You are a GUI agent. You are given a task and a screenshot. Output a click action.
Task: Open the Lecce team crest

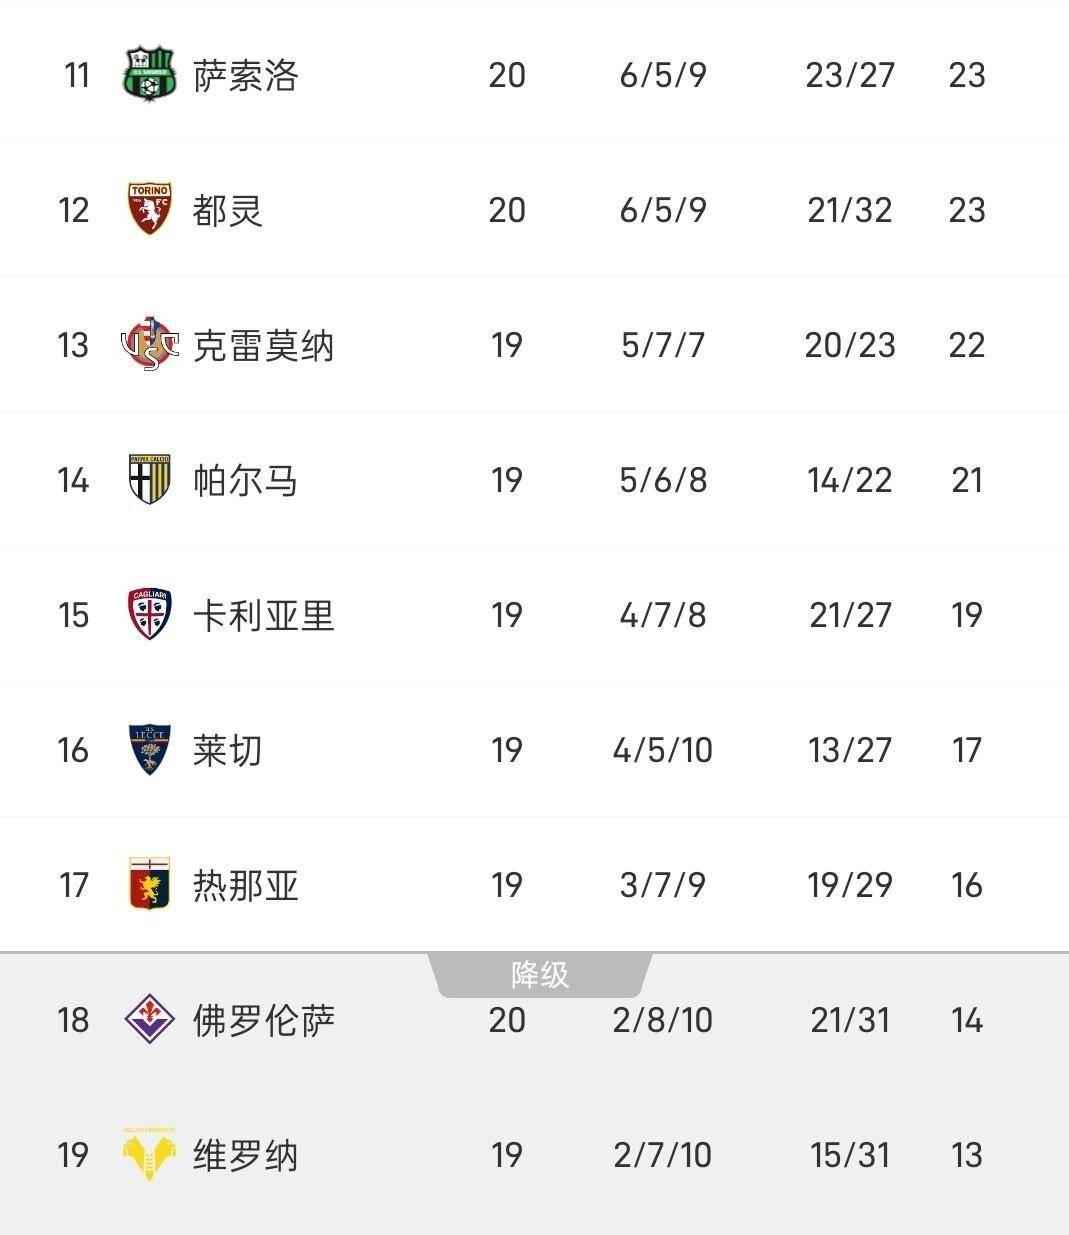(x=149, y=749)
